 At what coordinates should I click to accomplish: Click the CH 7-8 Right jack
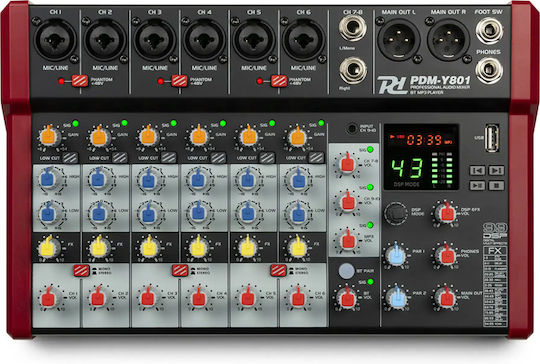(353, 70)
